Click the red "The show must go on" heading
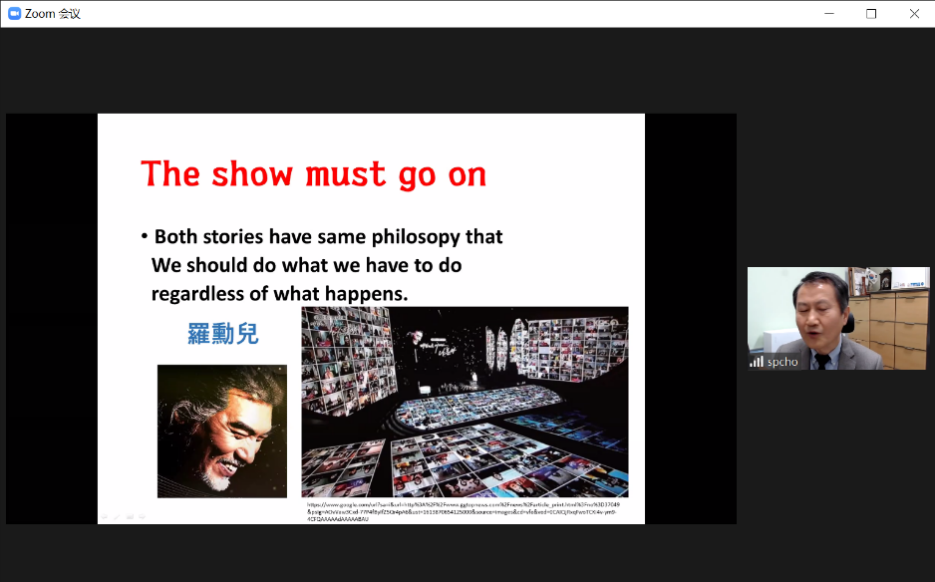Viewport: 935px width, 582px height. [x=313, y=174]
